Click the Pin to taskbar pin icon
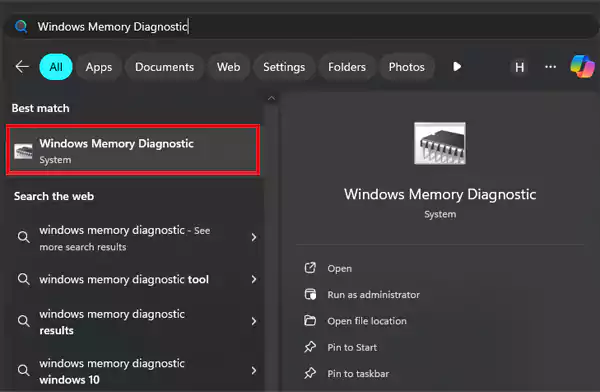600x392 pixels. [310, 373]
